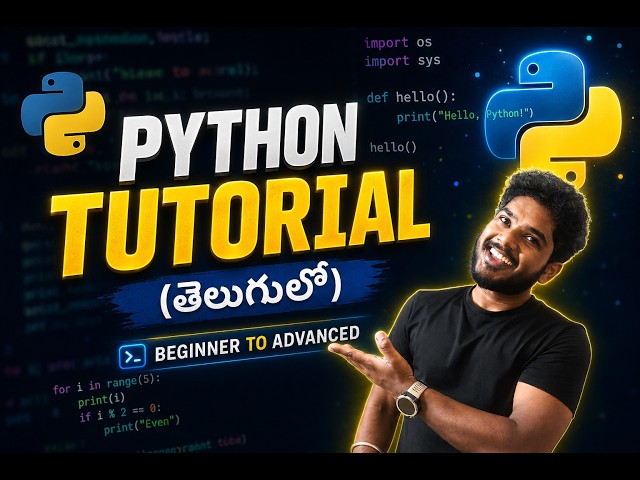Click the 'import os' code line

tap(398, 42)
